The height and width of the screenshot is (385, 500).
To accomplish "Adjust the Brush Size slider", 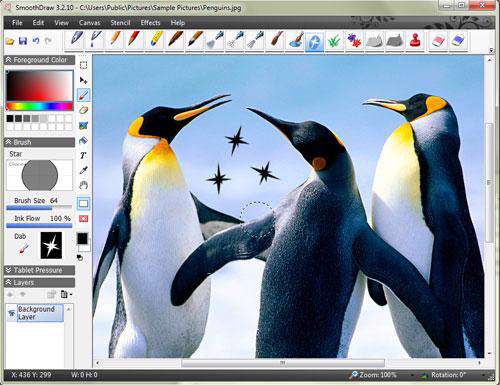I will tap(39, 208).
